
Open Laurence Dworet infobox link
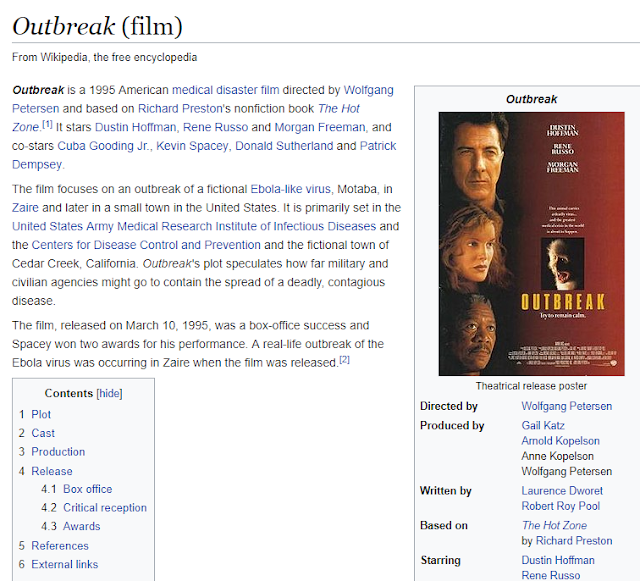562,491
